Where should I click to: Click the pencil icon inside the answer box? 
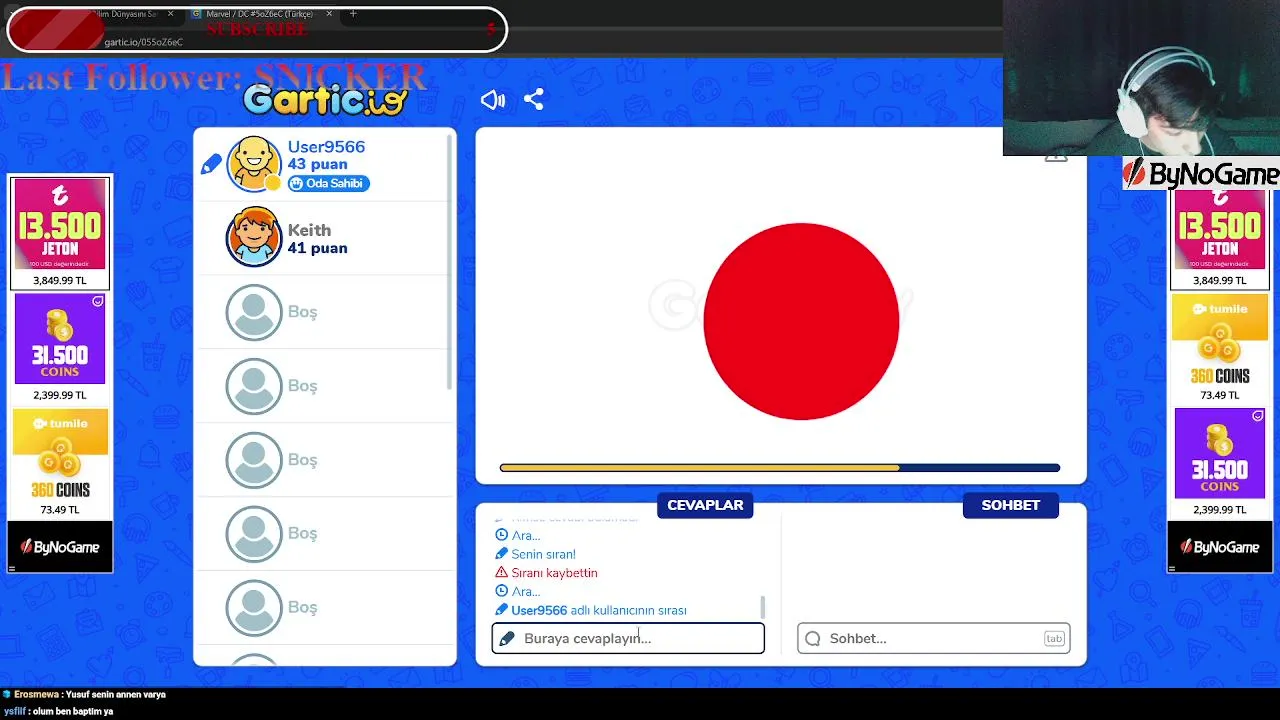pos(507,638)
